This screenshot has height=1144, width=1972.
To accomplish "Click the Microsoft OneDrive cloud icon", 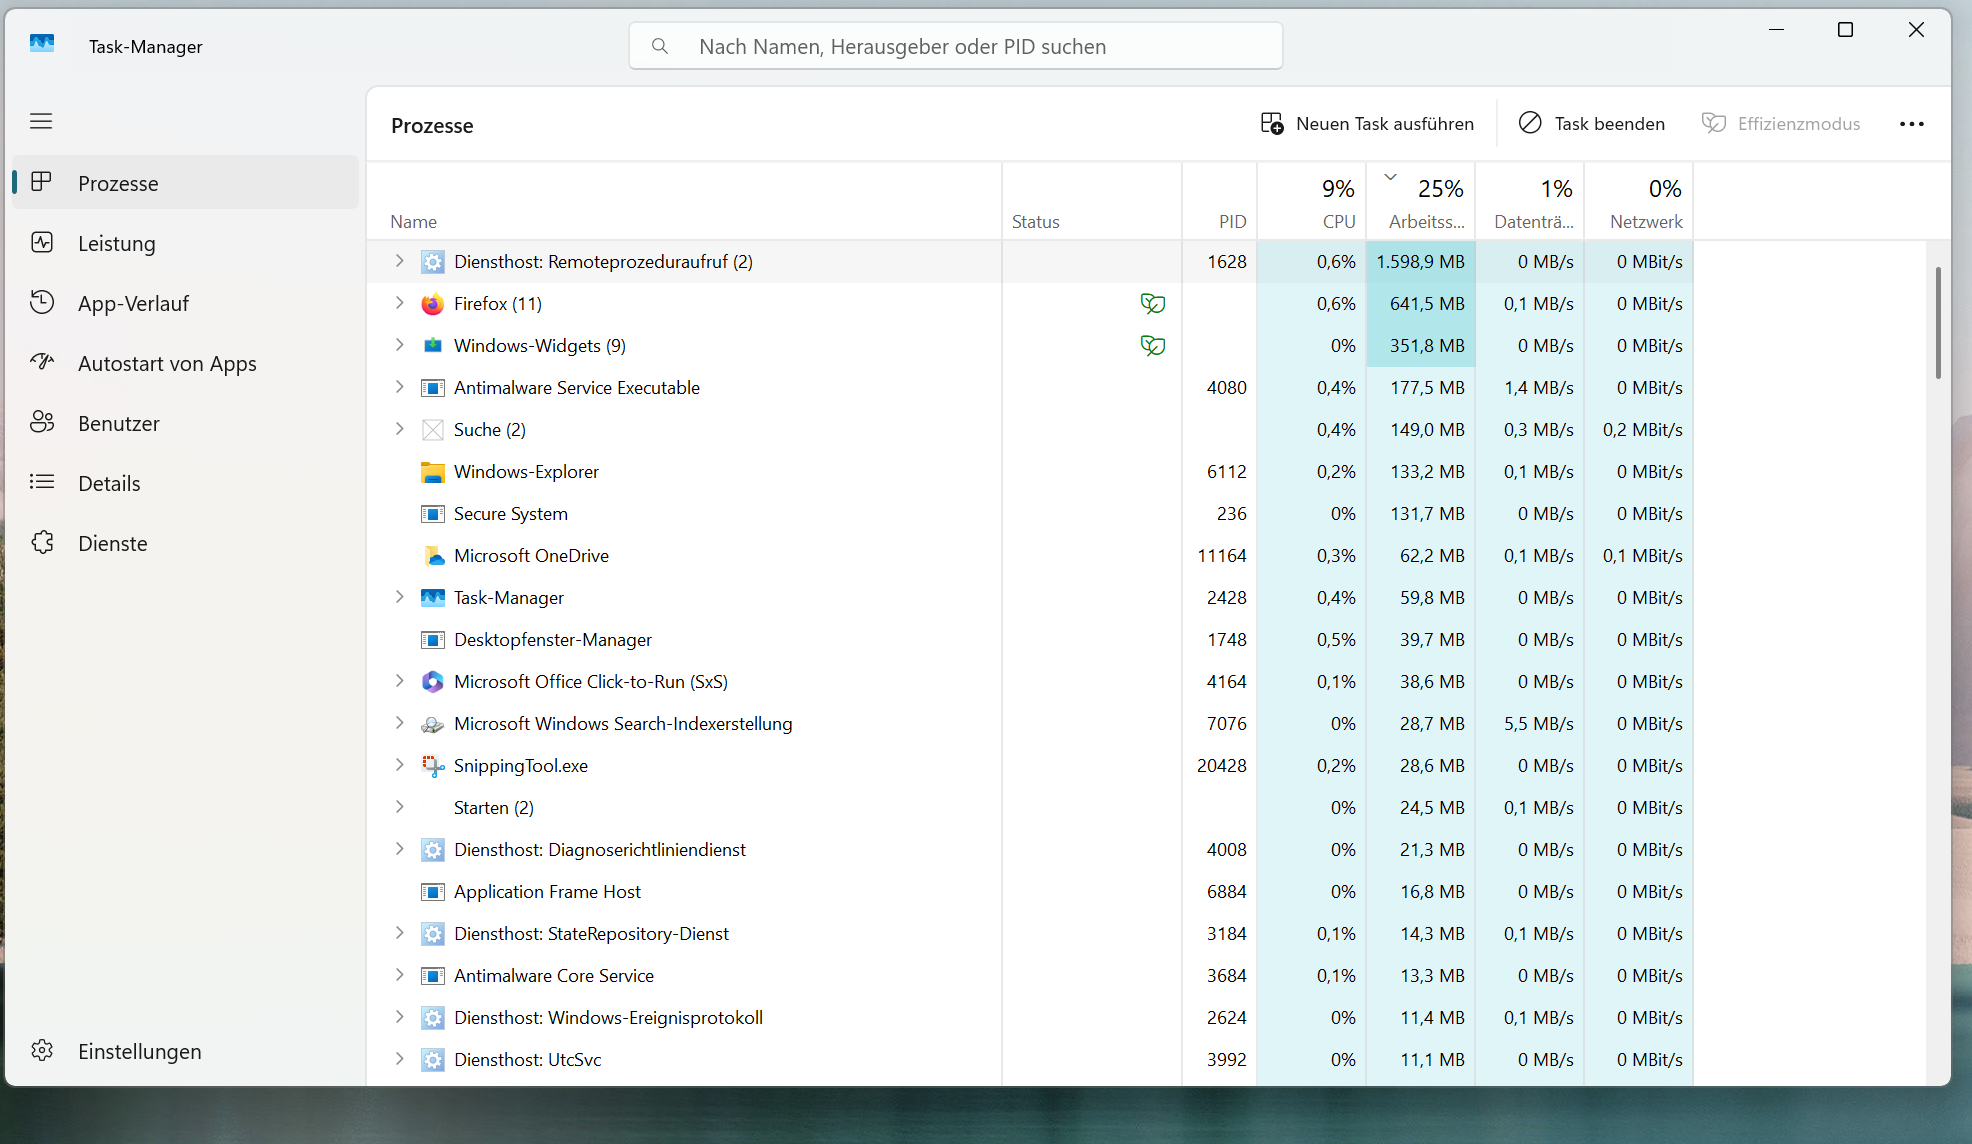I will click(432, 556).
